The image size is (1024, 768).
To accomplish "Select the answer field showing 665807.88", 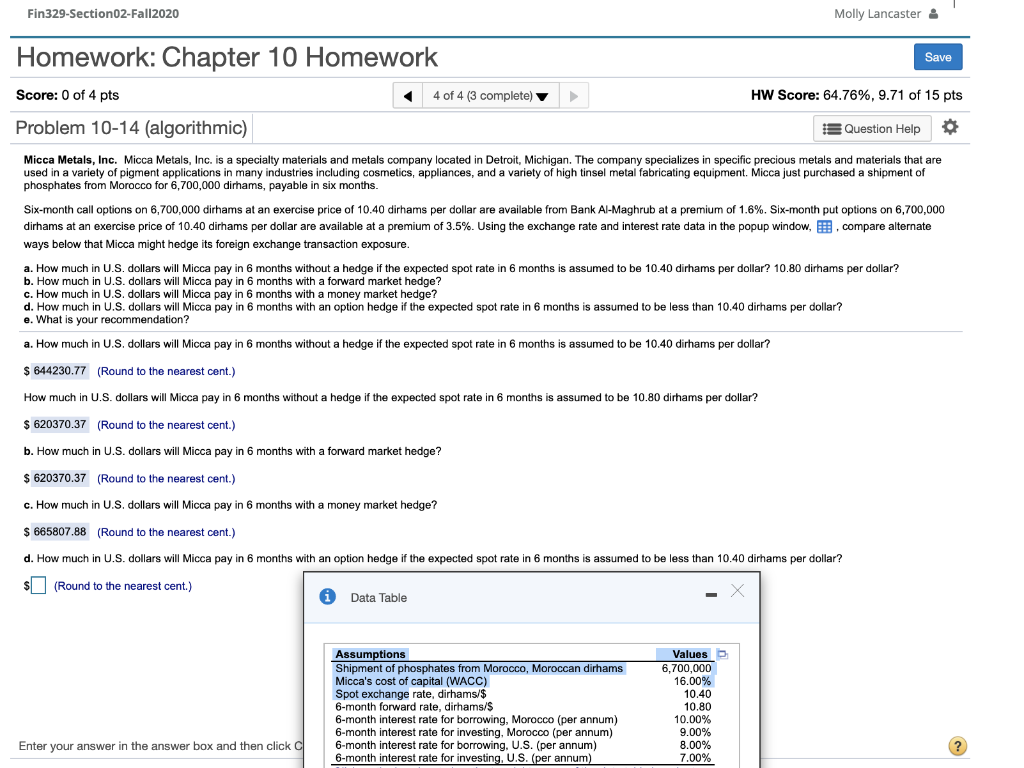I will [56, 531].
